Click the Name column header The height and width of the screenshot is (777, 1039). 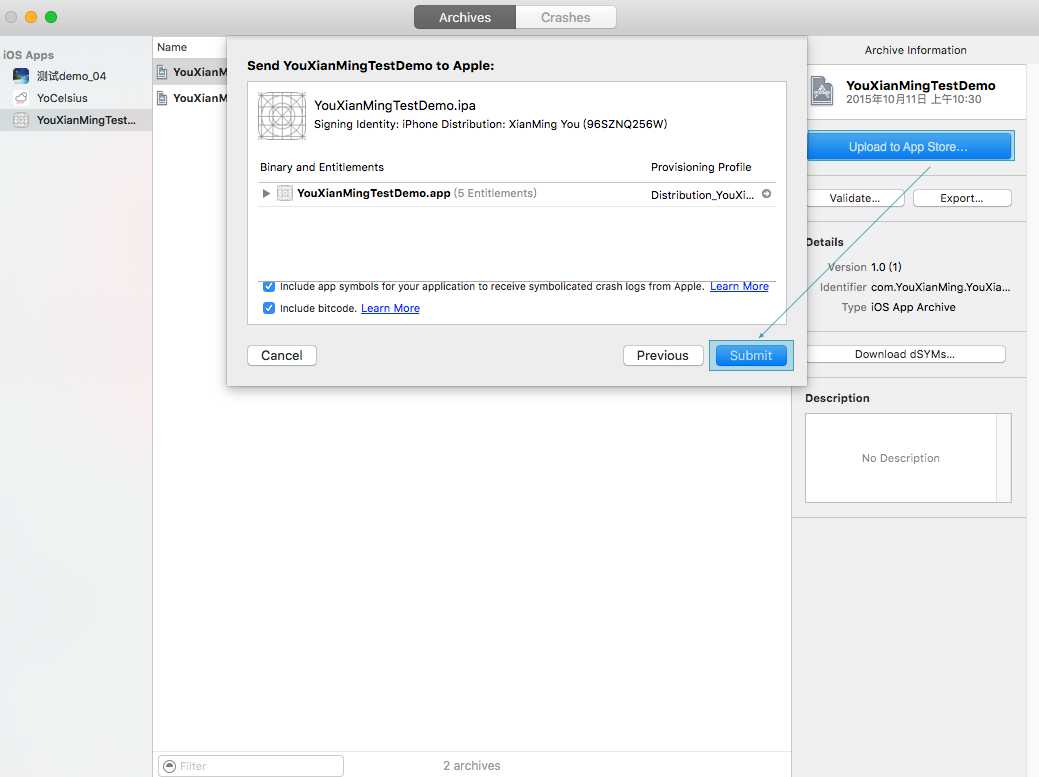(172, 47)
